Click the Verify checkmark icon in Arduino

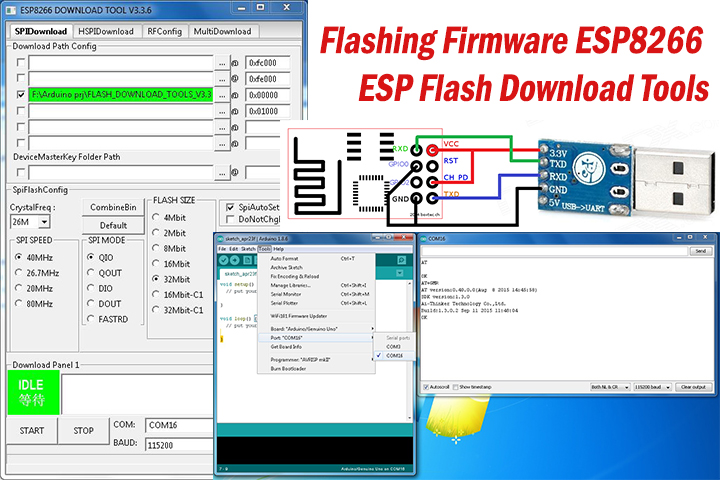(x=224, y=260)
